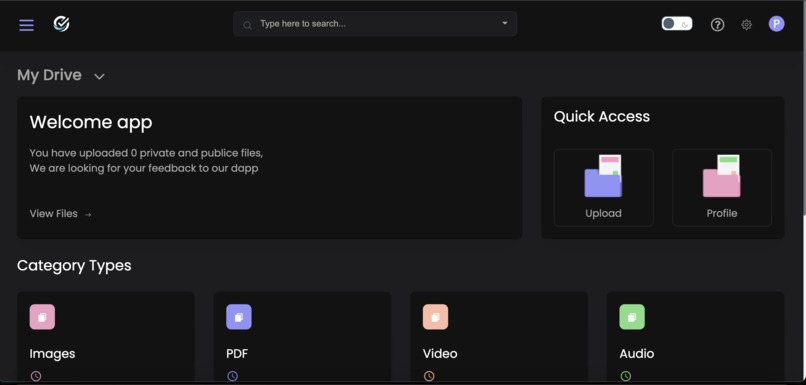The width and height of the screenshot is (806, 385).
Task: Click the Welcome app heading
Action: (x=91, y=122)
